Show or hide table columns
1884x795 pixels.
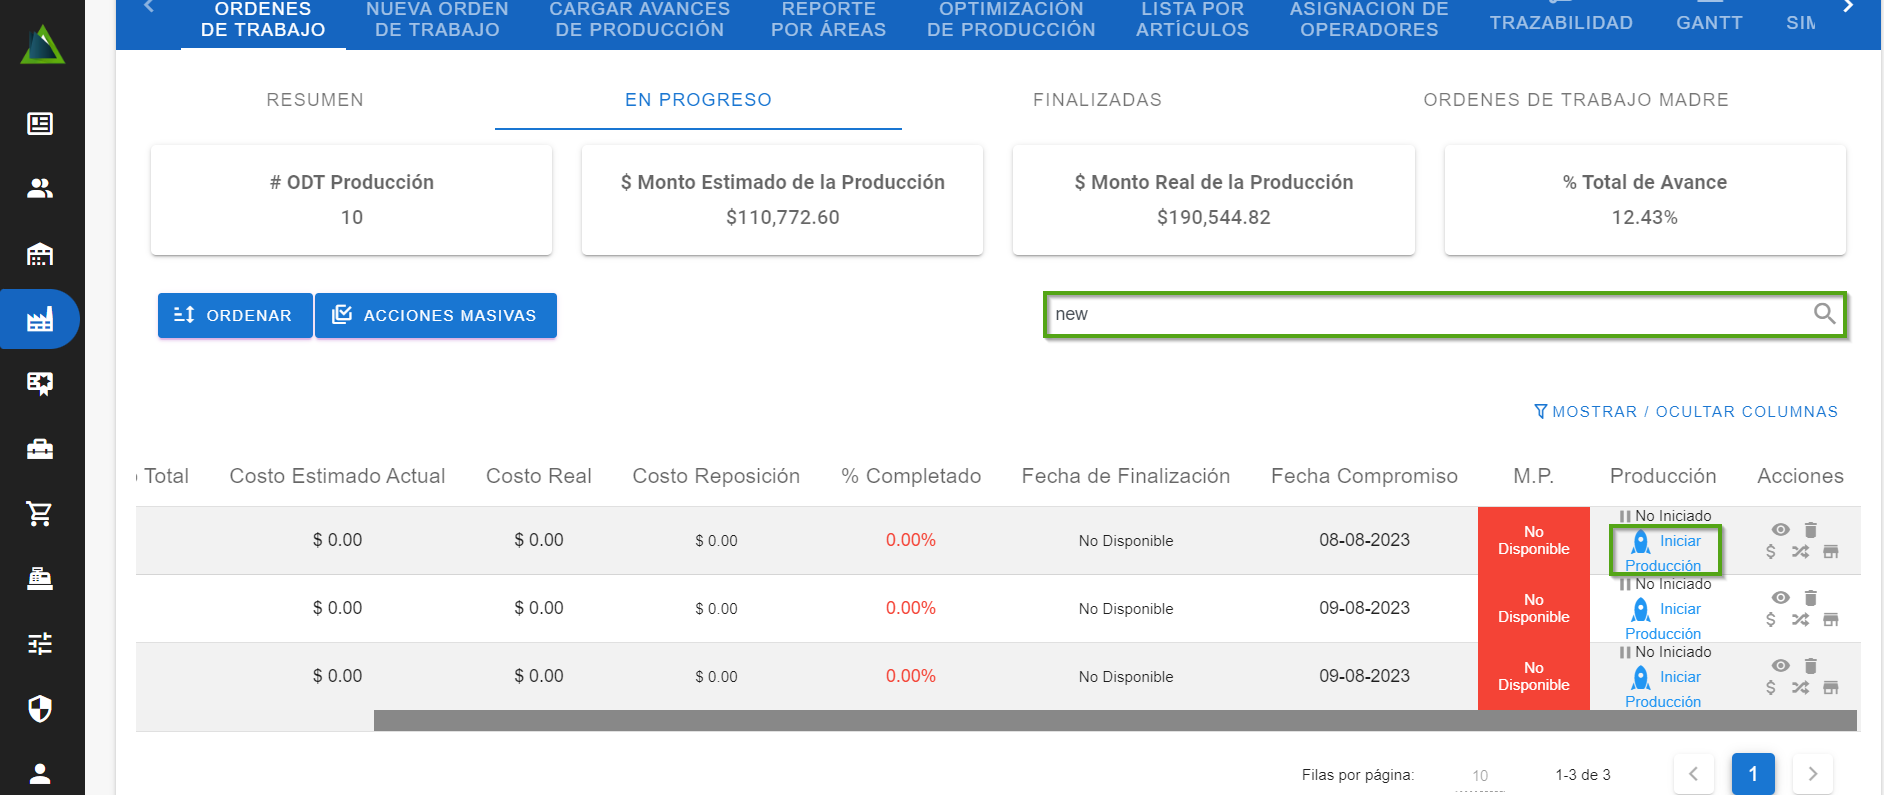coord(1686,412)
